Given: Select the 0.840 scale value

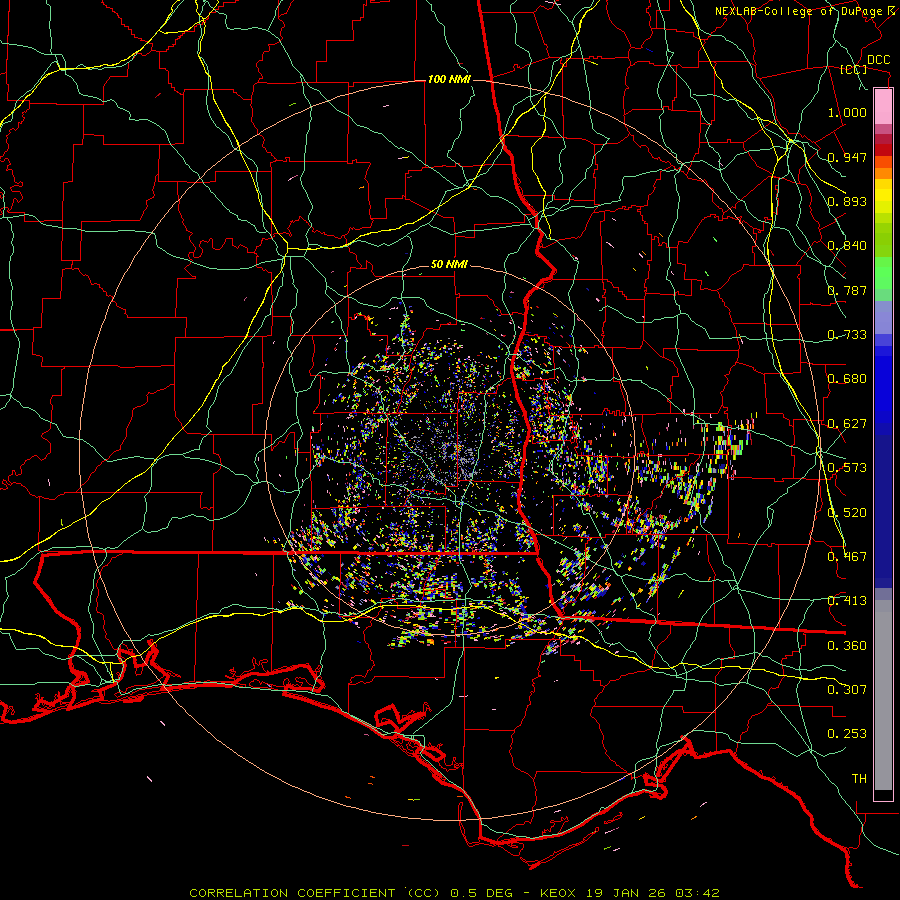Looking at the screenshot, I should click(x=847, y=246).
